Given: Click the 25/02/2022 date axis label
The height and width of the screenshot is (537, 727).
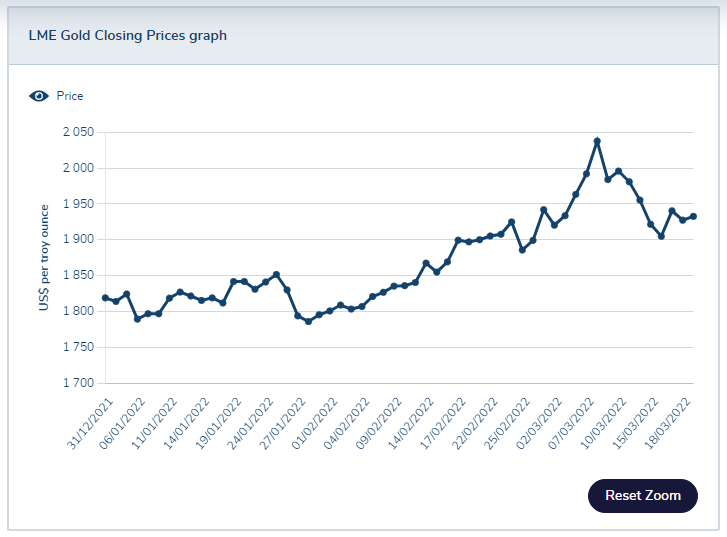Looking at the screenshot, I should 507,418.
